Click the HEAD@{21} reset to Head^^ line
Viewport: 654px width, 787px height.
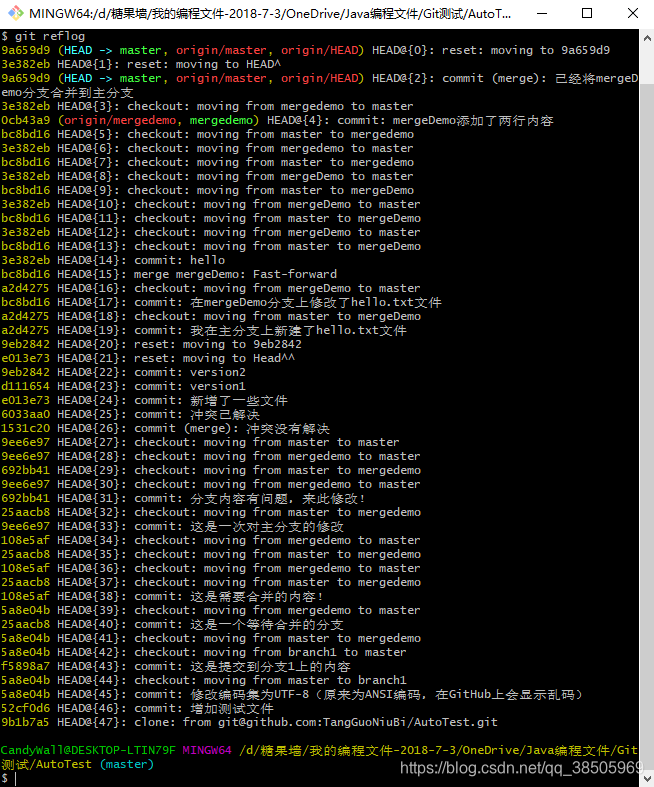coord(148,358)
